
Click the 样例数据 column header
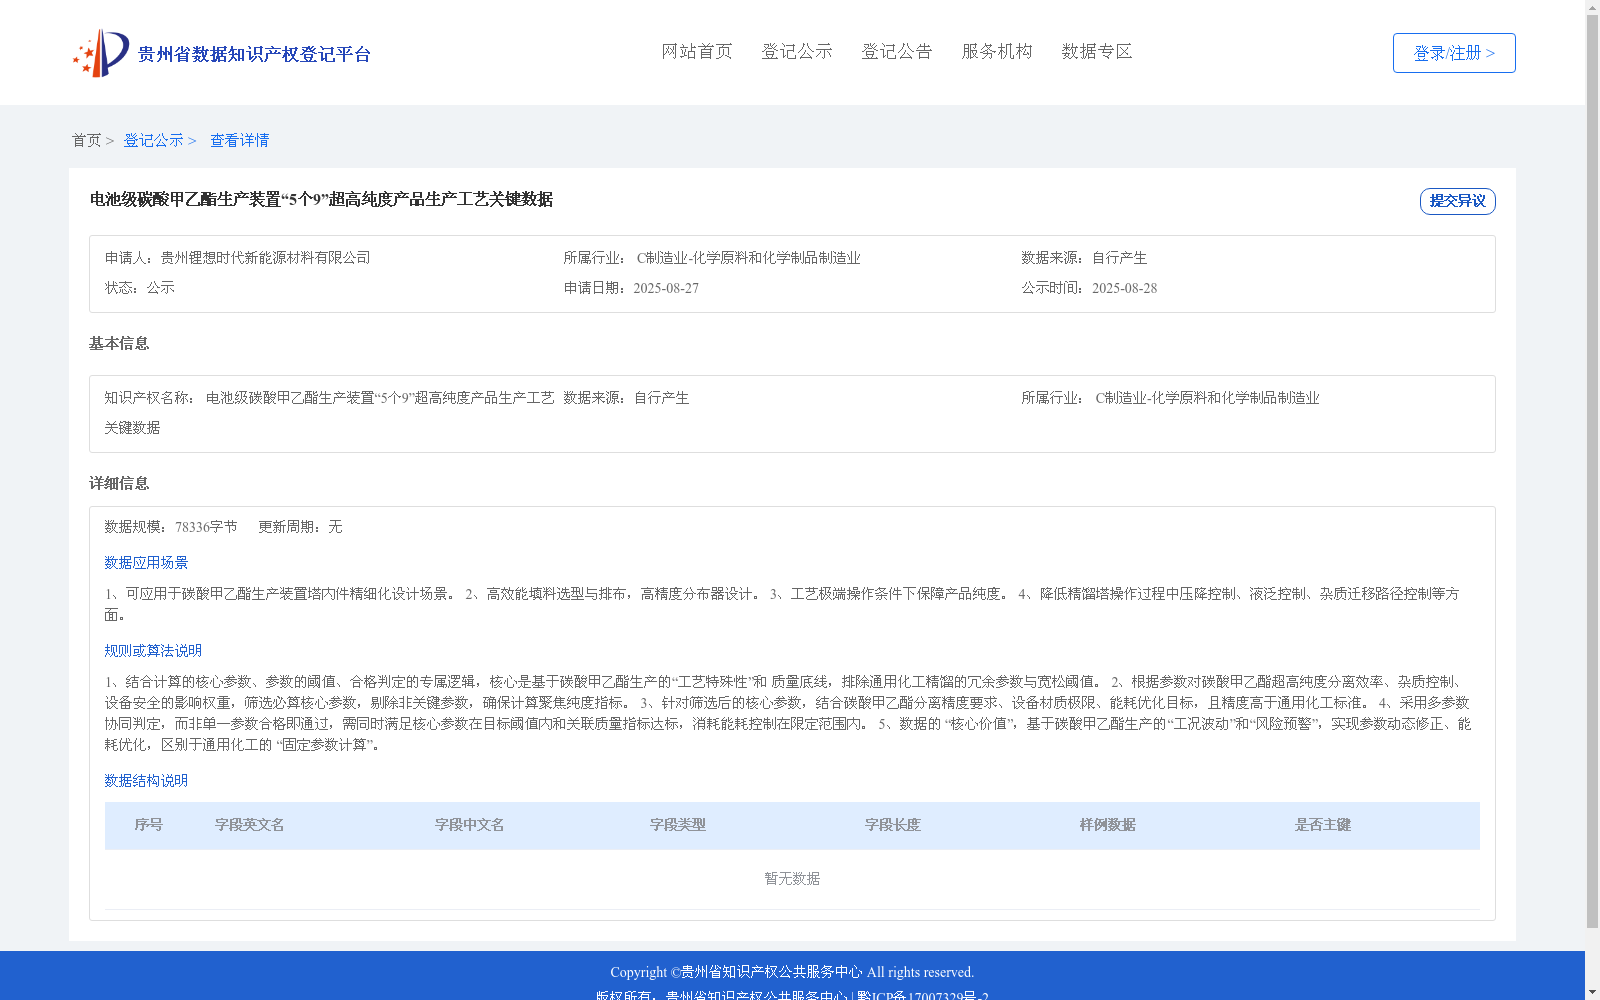[x=1108, y=825]
